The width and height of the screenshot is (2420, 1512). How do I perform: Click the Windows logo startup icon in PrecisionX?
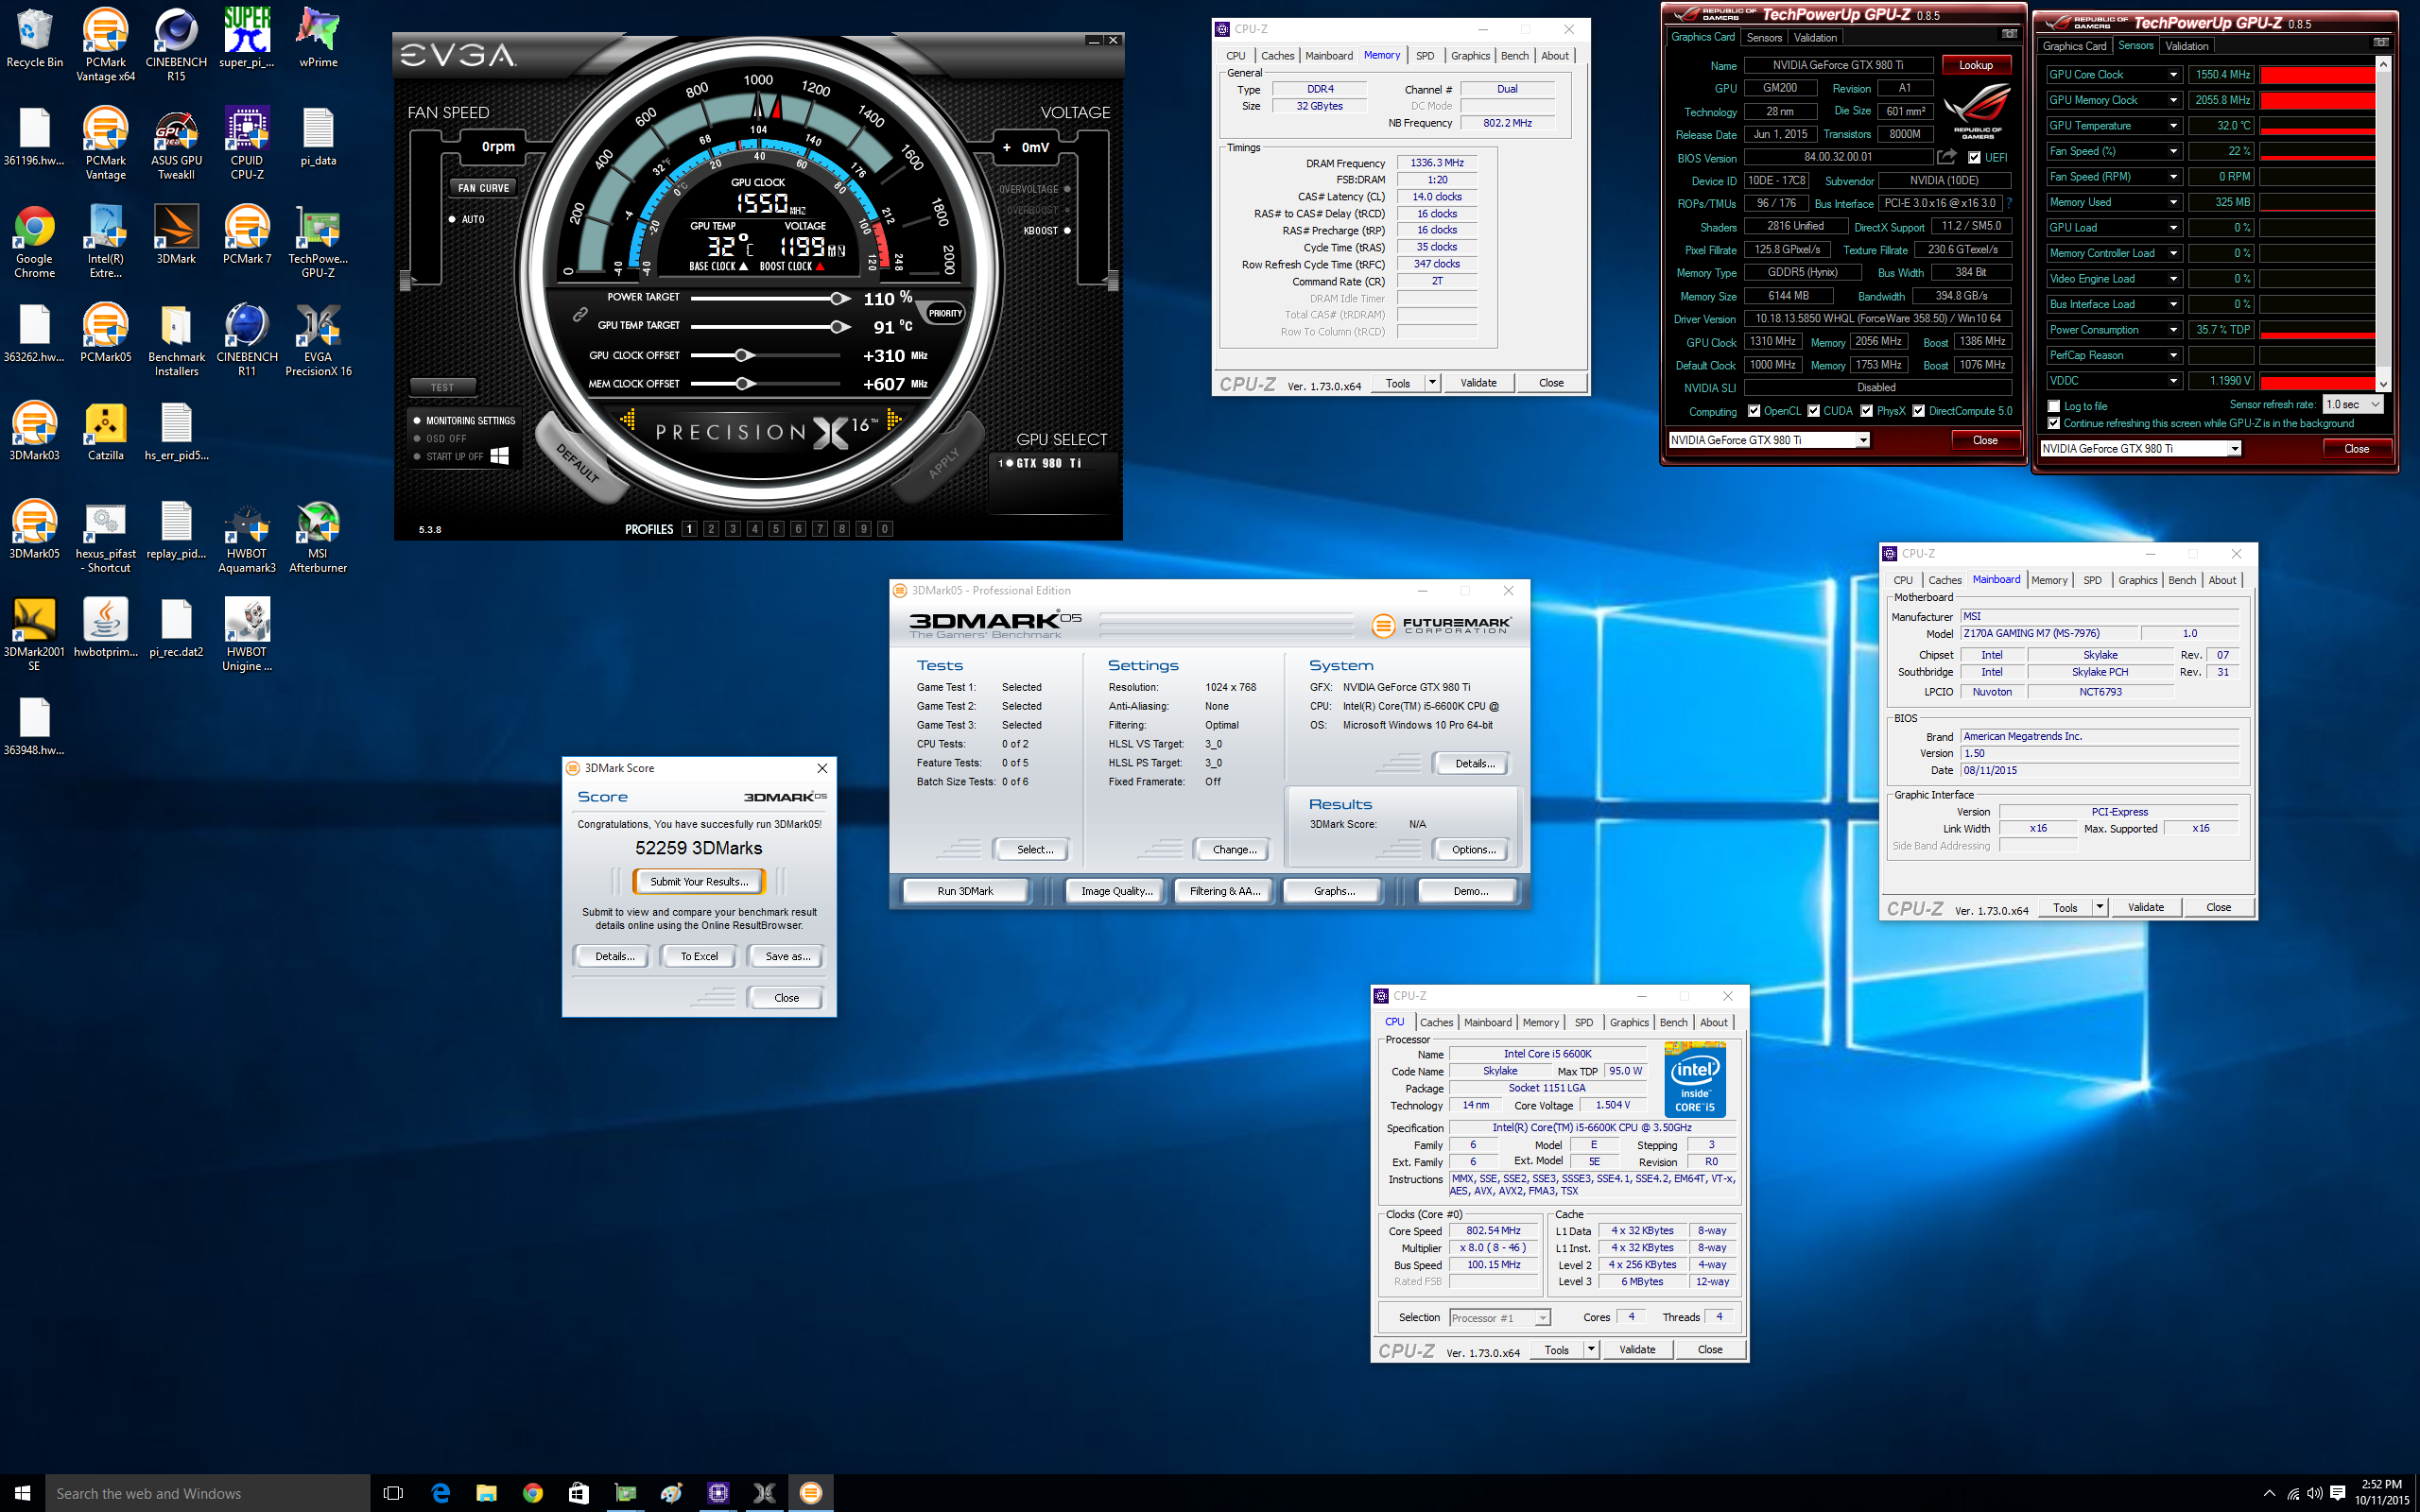[500, 456]
